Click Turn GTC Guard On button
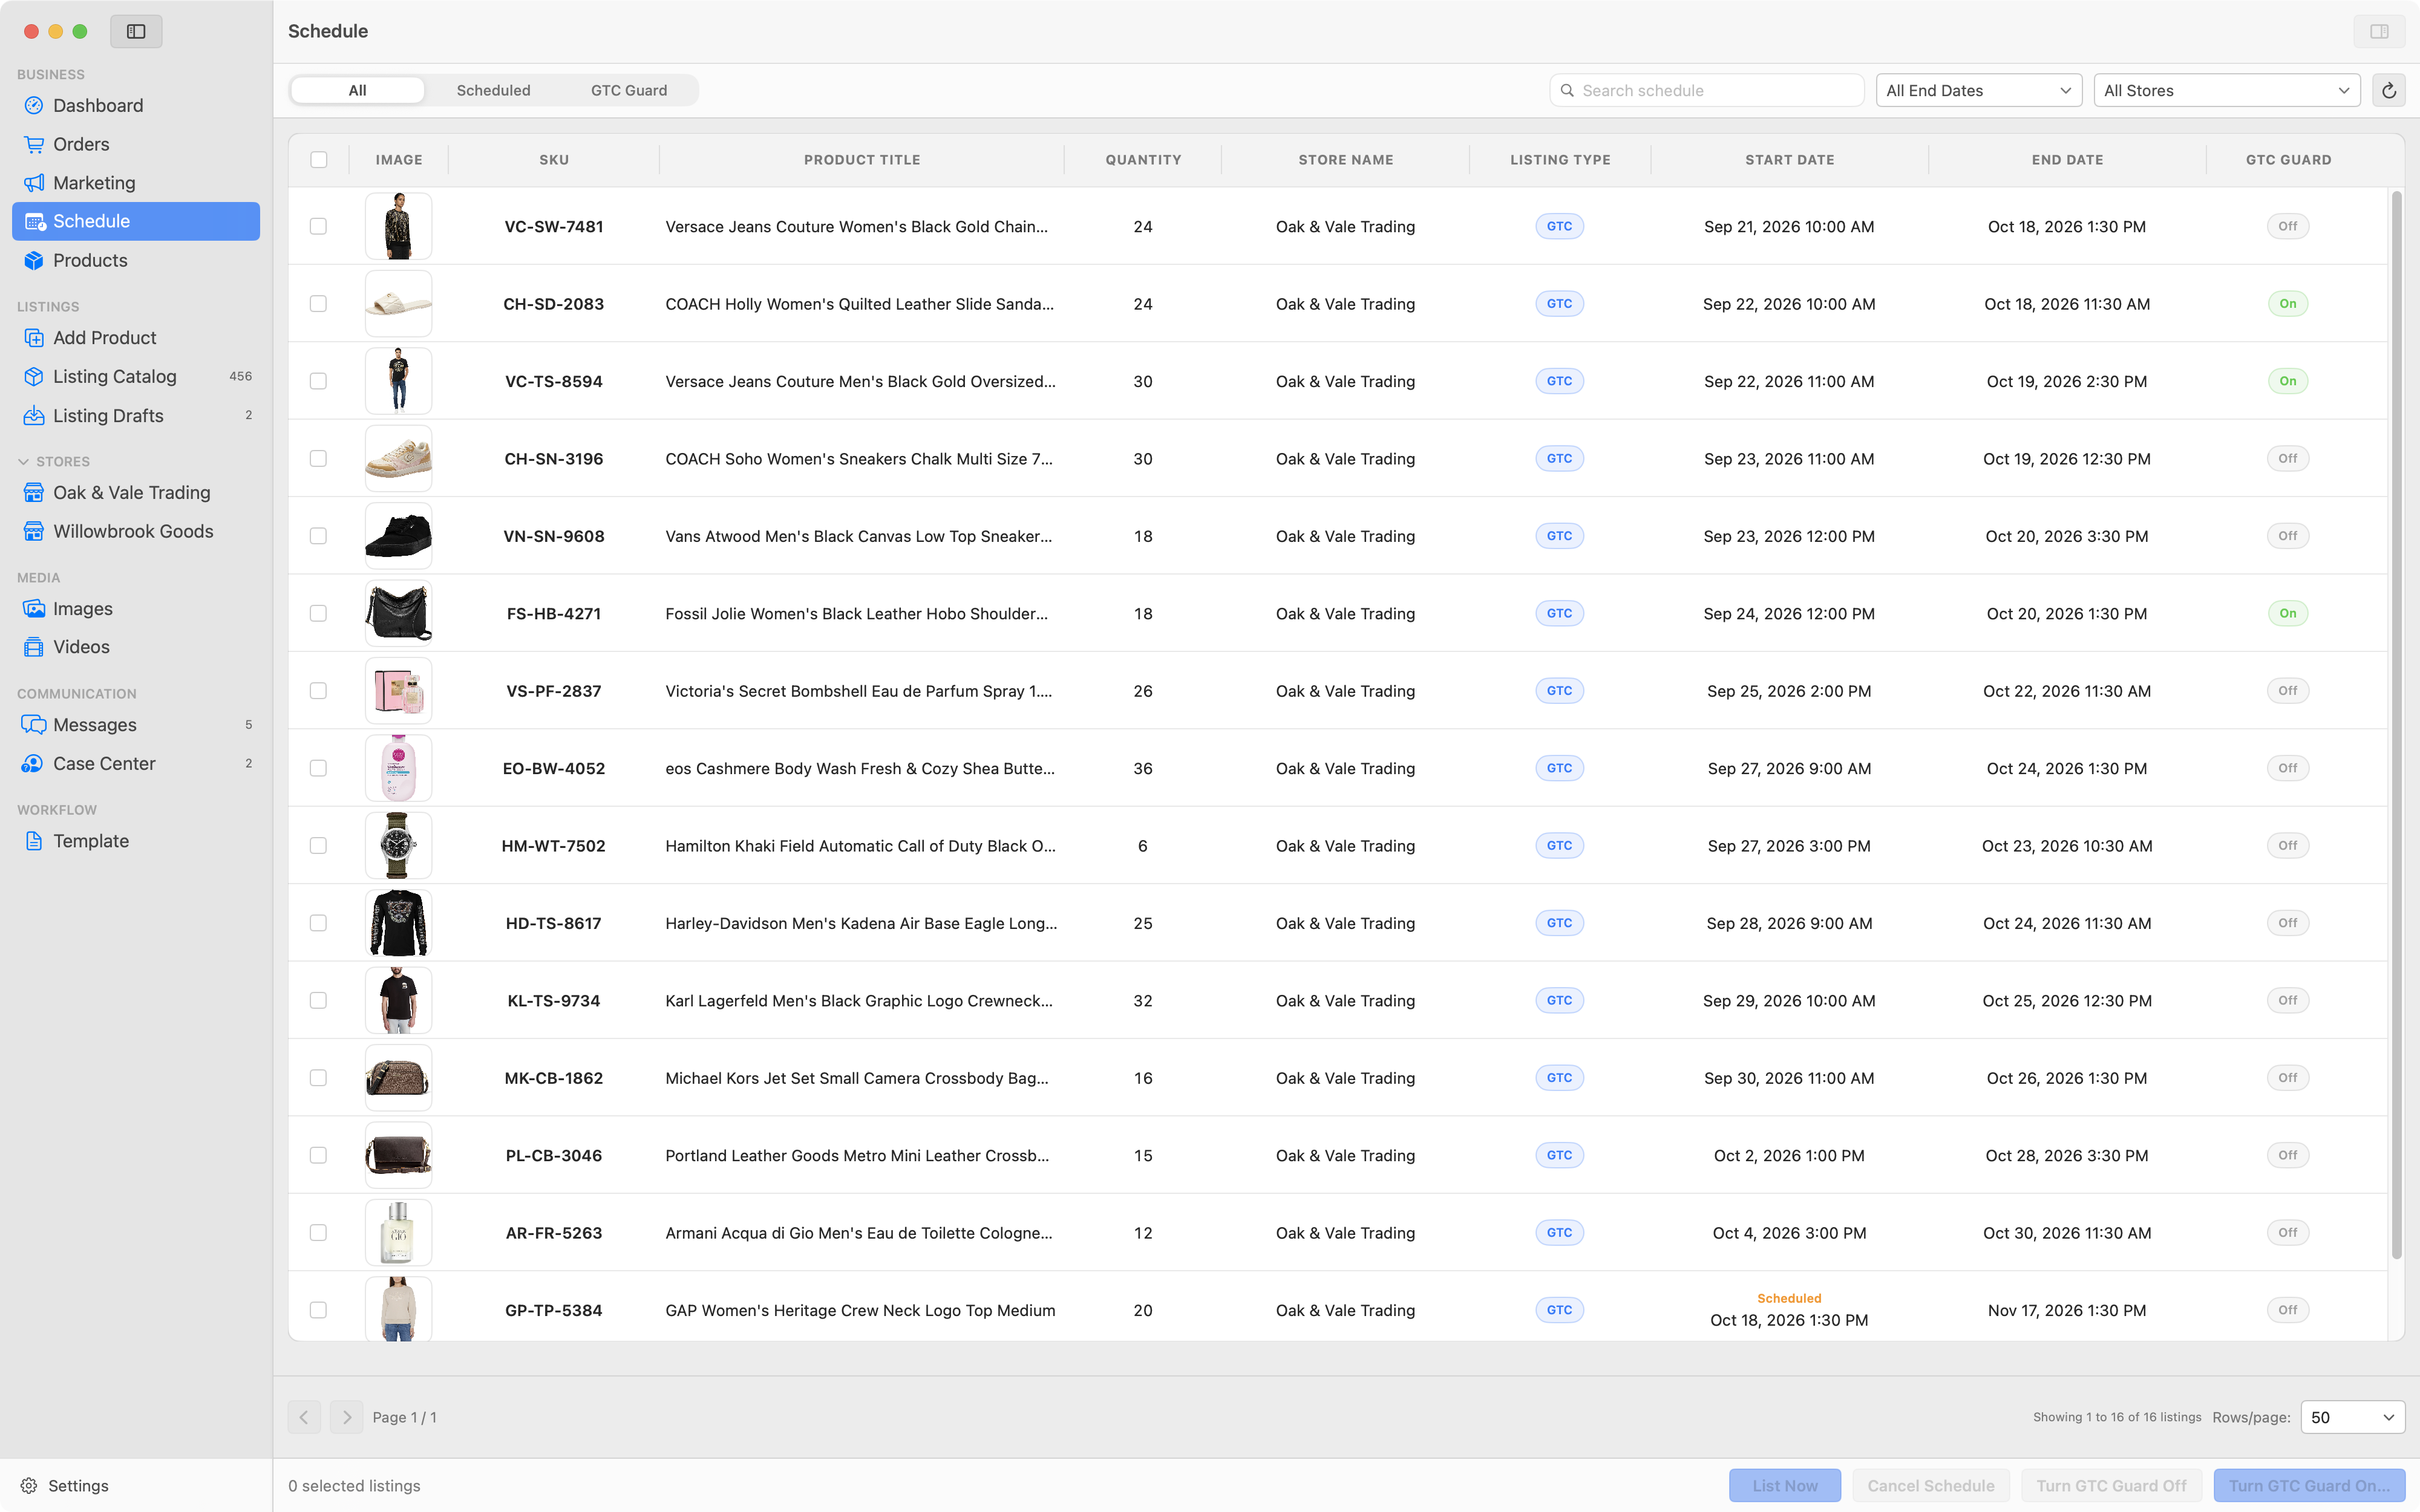The height and width of the screenshot is (1512, 2420). click(2309, 1486)
